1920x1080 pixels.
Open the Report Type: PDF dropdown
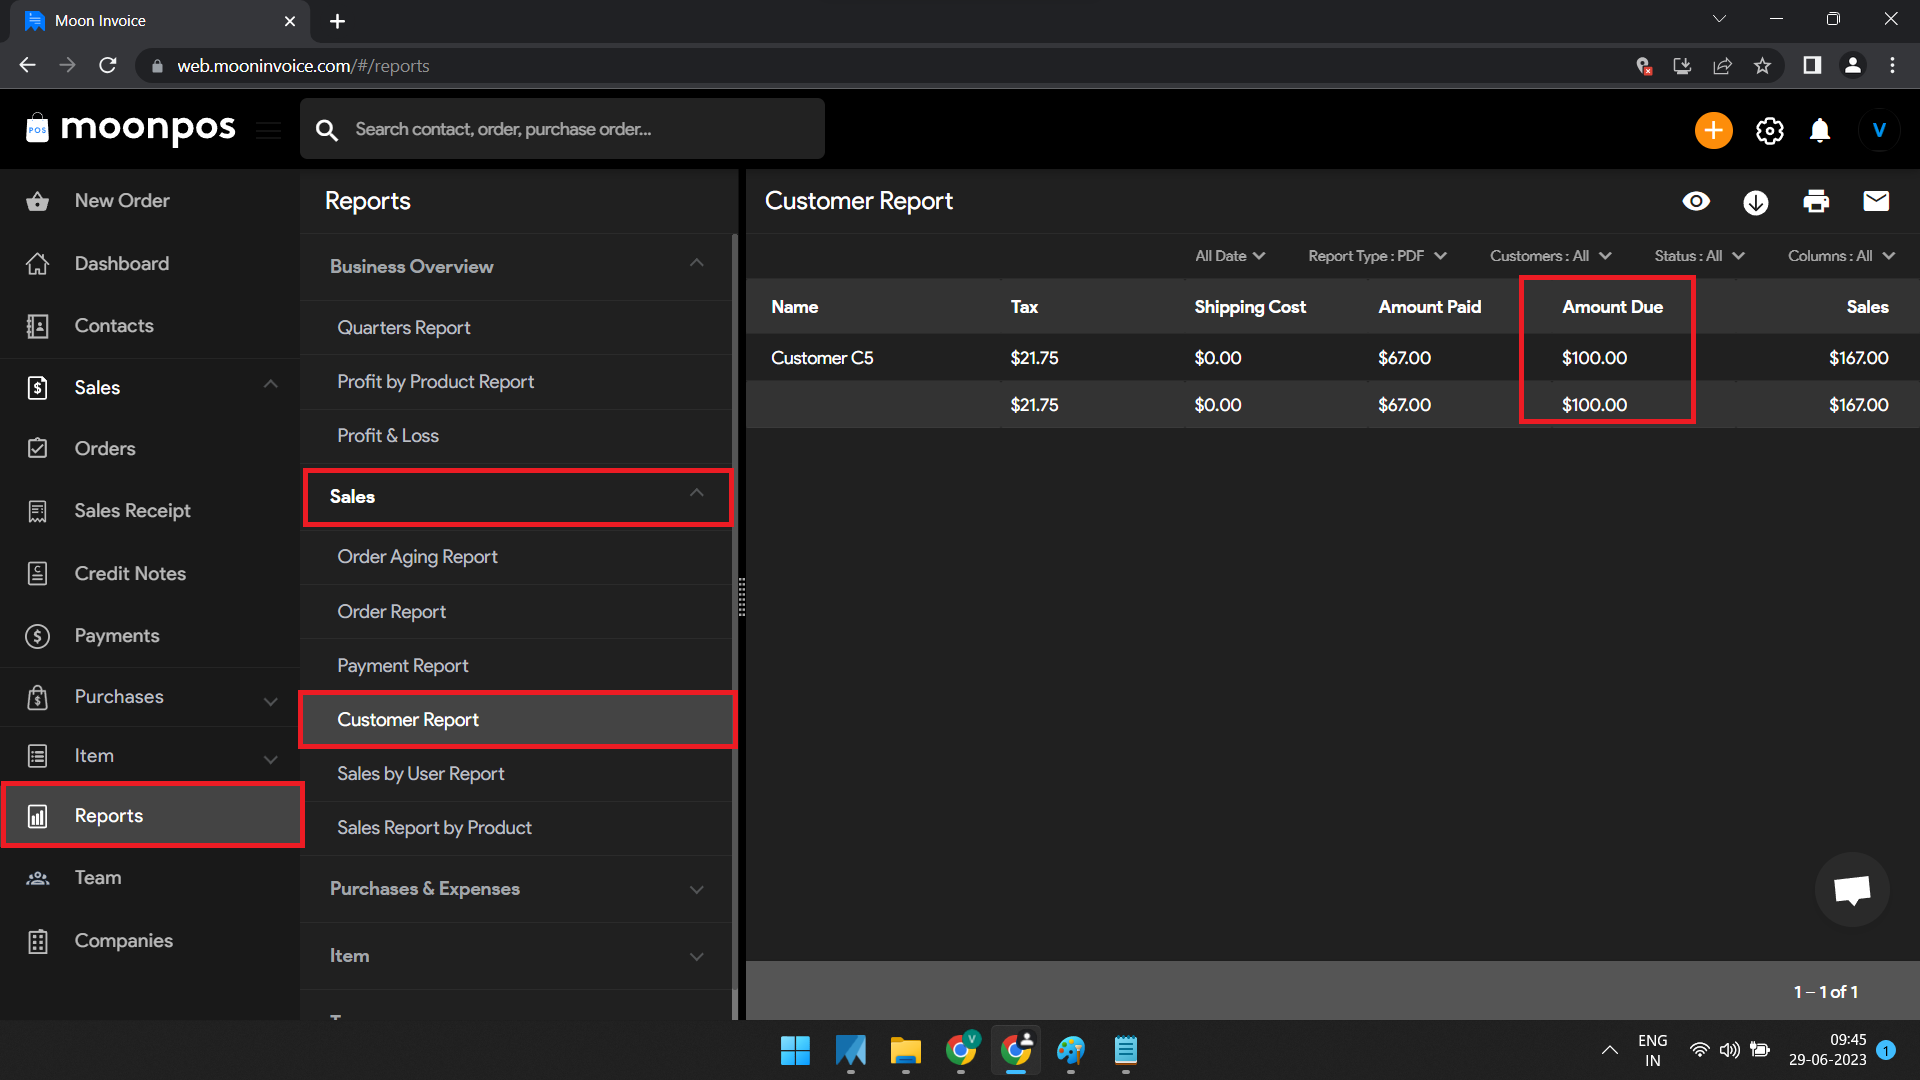[1376, 256]
